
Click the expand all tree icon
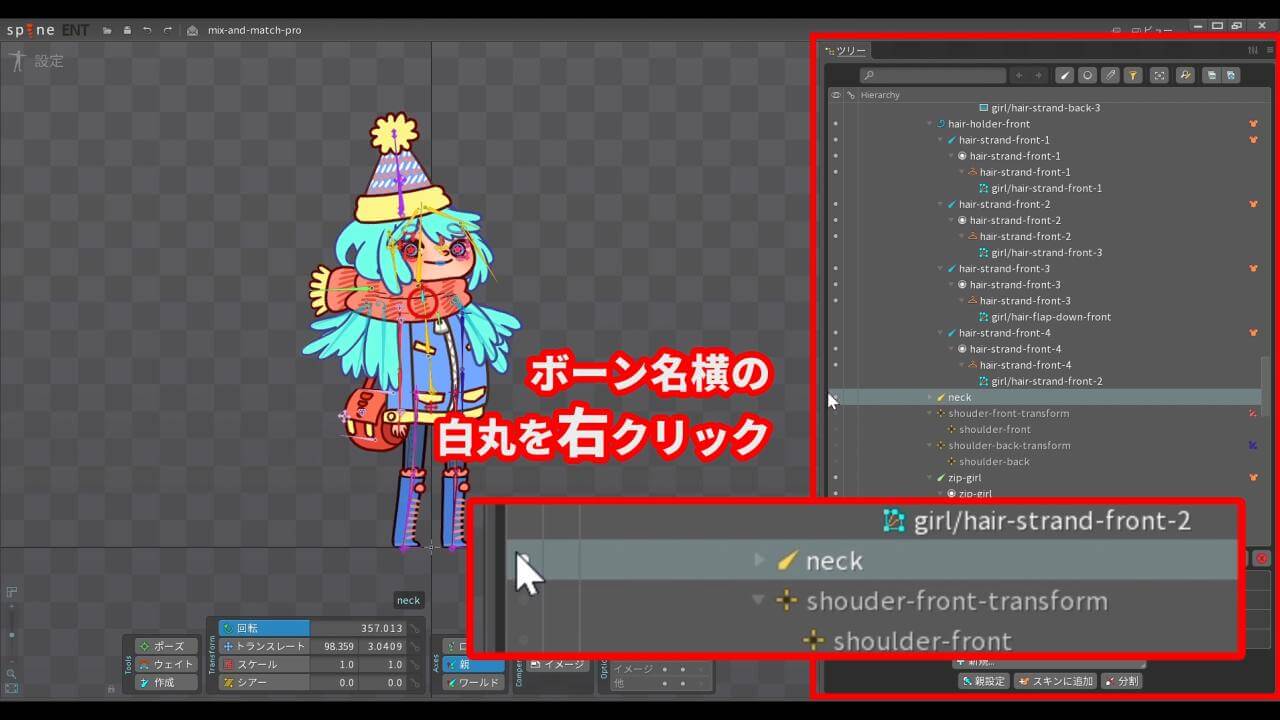click(1231, 75)
